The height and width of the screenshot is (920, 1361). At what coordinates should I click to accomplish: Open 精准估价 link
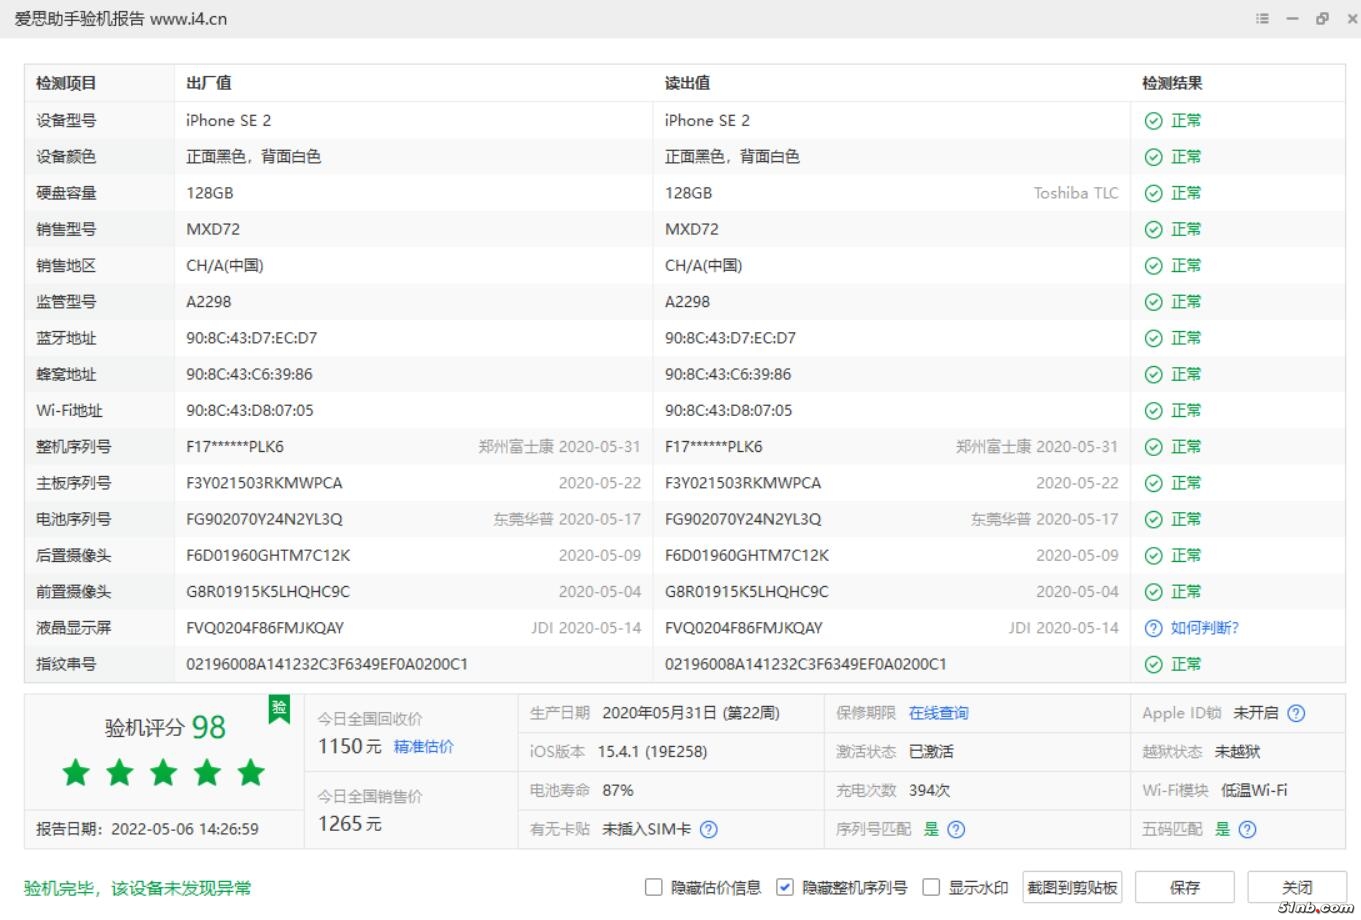click(424, 747)
